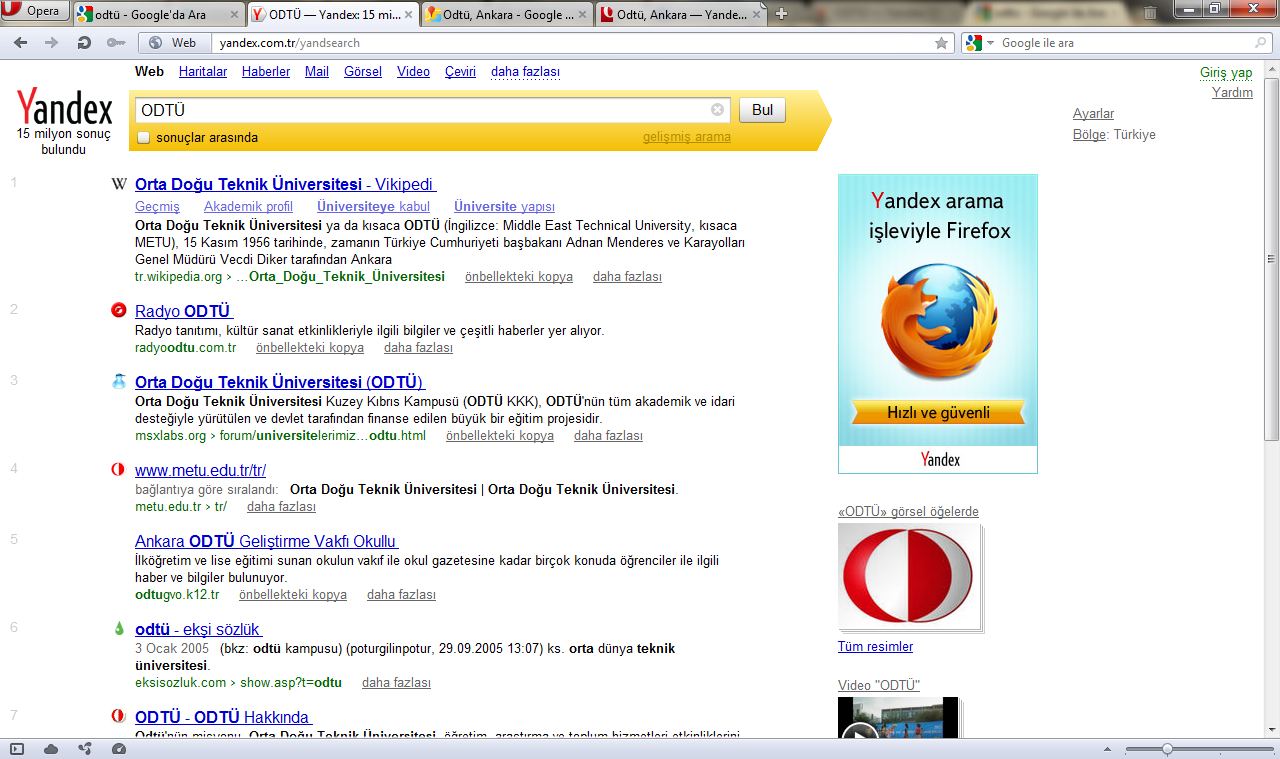Open 'önbellekteki kopya' of the Wikipedia result
Viewport: 1280px width, 759px height.
coord(519,277)
